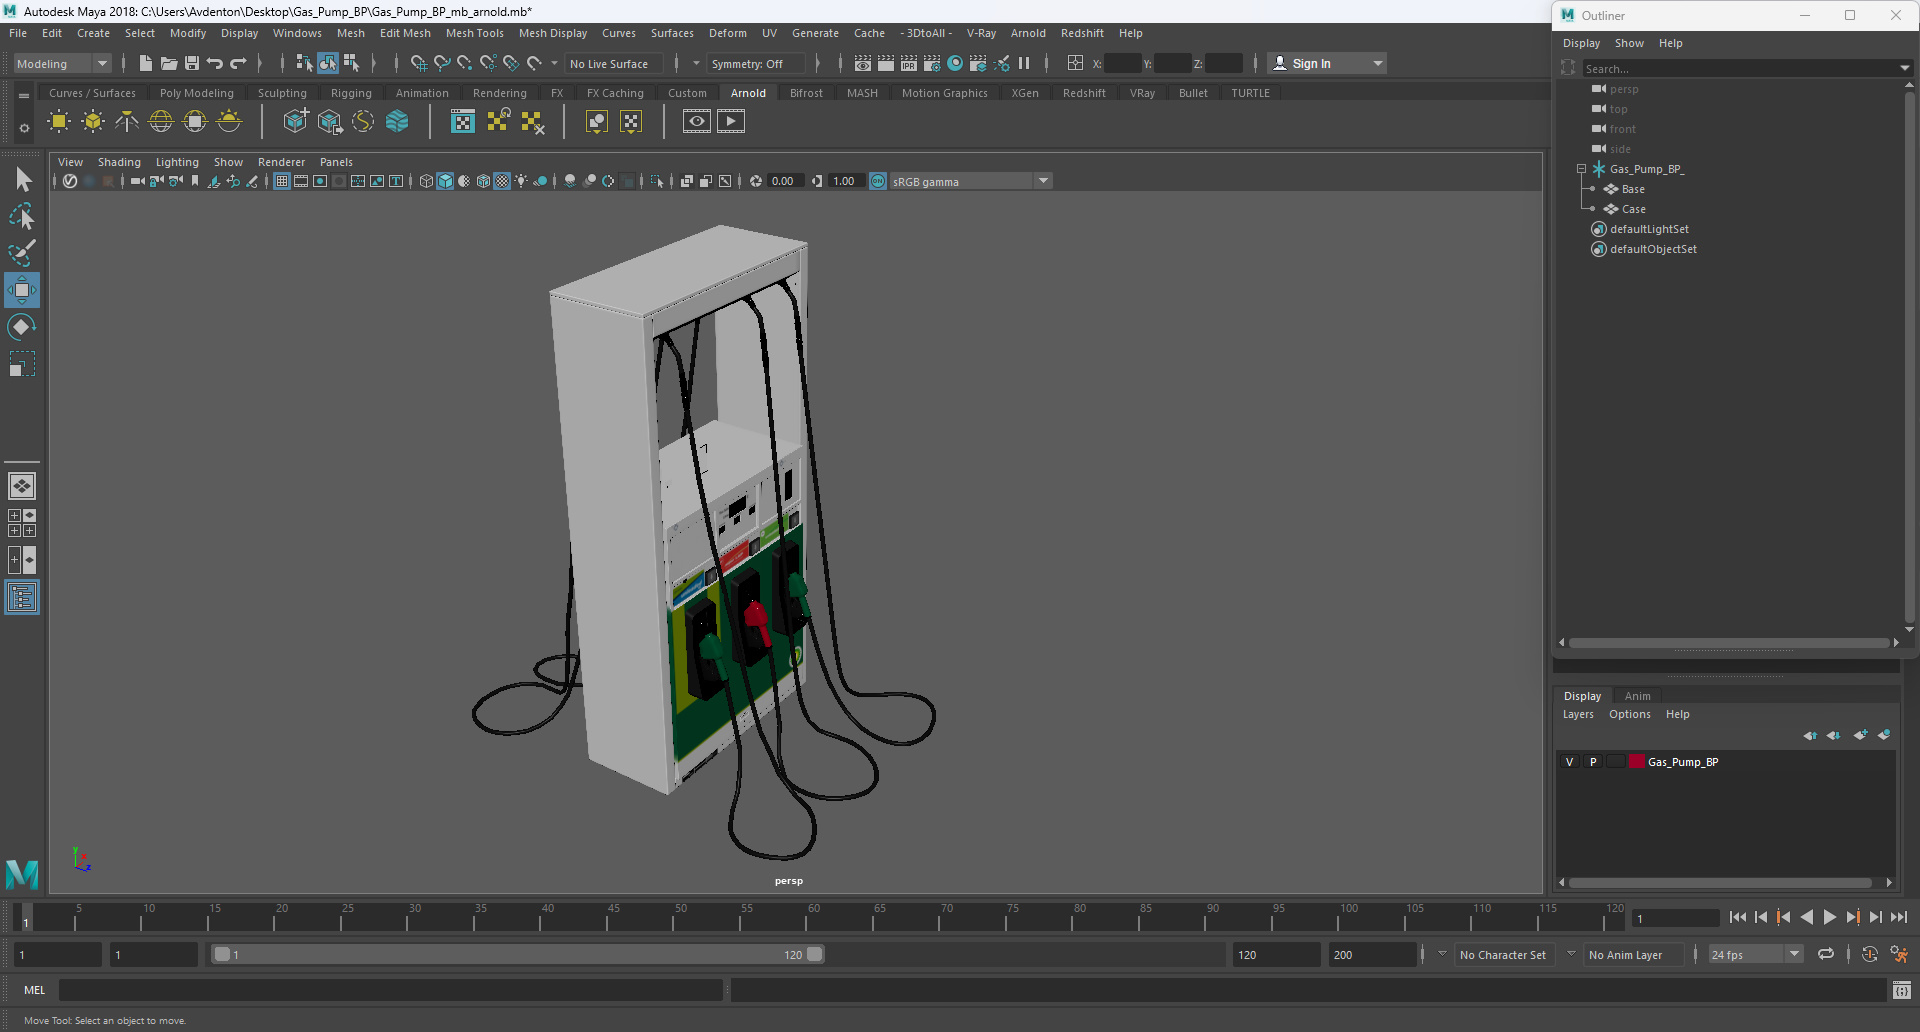Click the single pane layout icon
The width and height of the screenshot is (1920, 1032).
(x=22, y=486)
